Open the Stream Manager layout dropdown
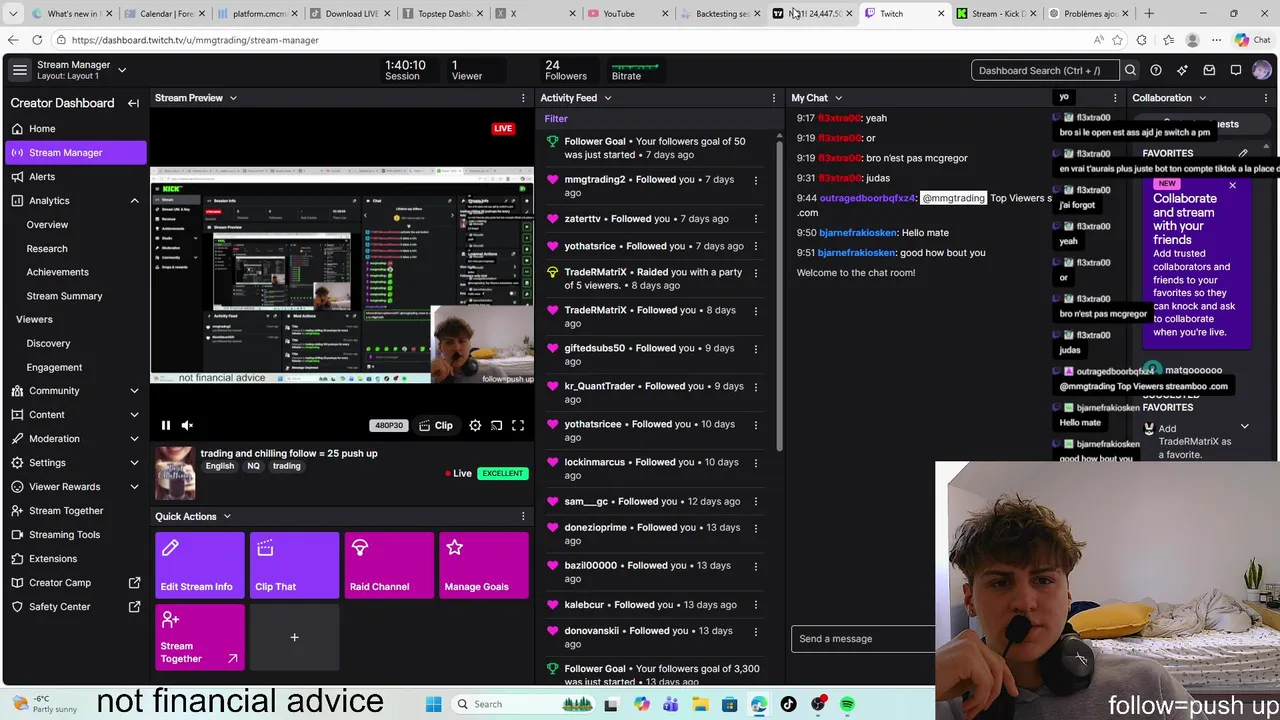 (122, 70)
